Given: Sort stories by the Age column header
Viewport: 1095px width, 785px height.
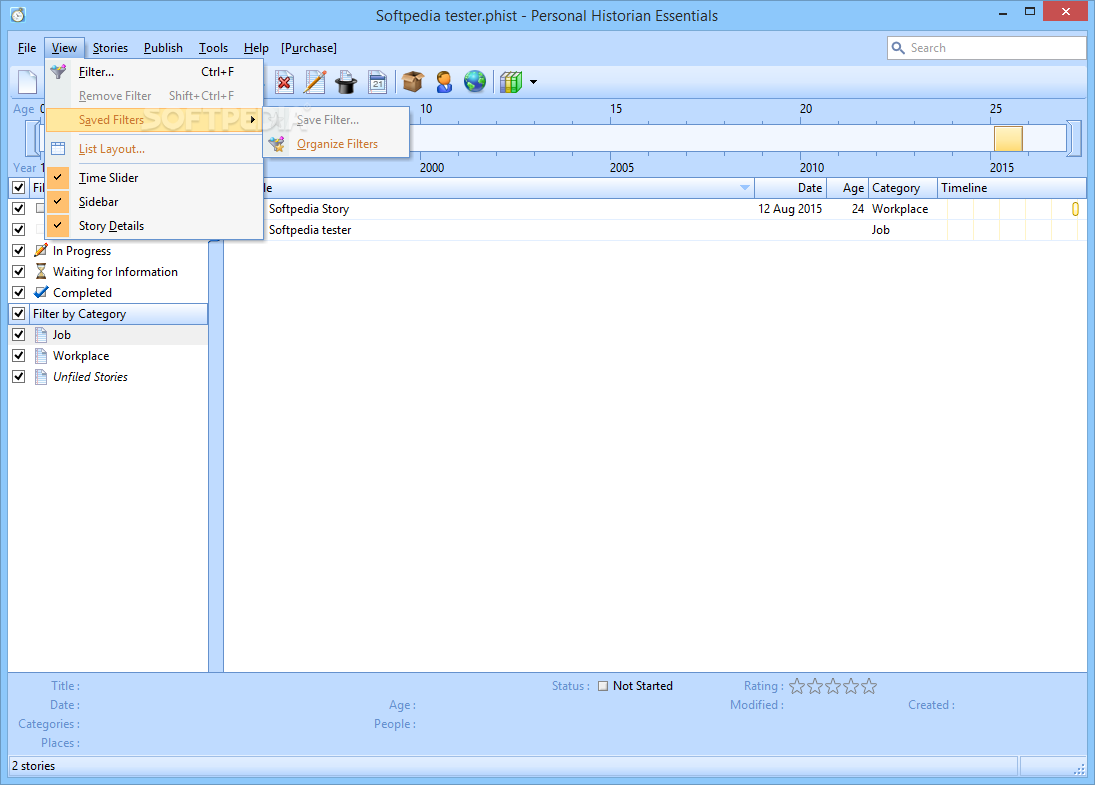Looking at the screenshot, I should tap(847, 187).
